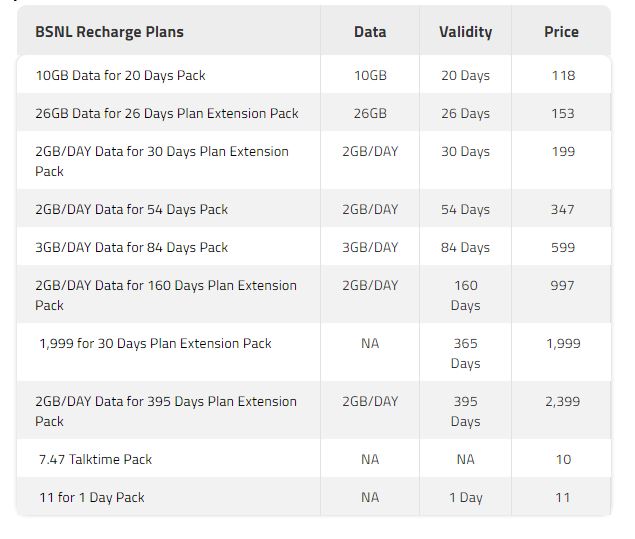Click 3GB/DAY Data for 84 Days Pack
The image size is (635, 539).
(131, 247)
